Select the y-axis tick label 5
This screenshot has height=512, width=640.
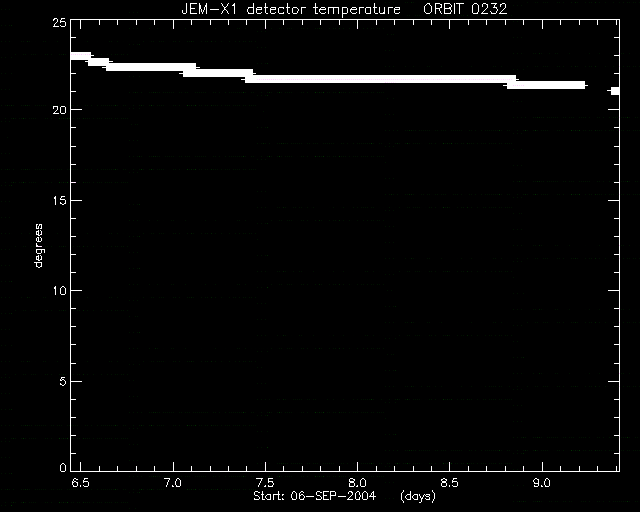point(63,381)
